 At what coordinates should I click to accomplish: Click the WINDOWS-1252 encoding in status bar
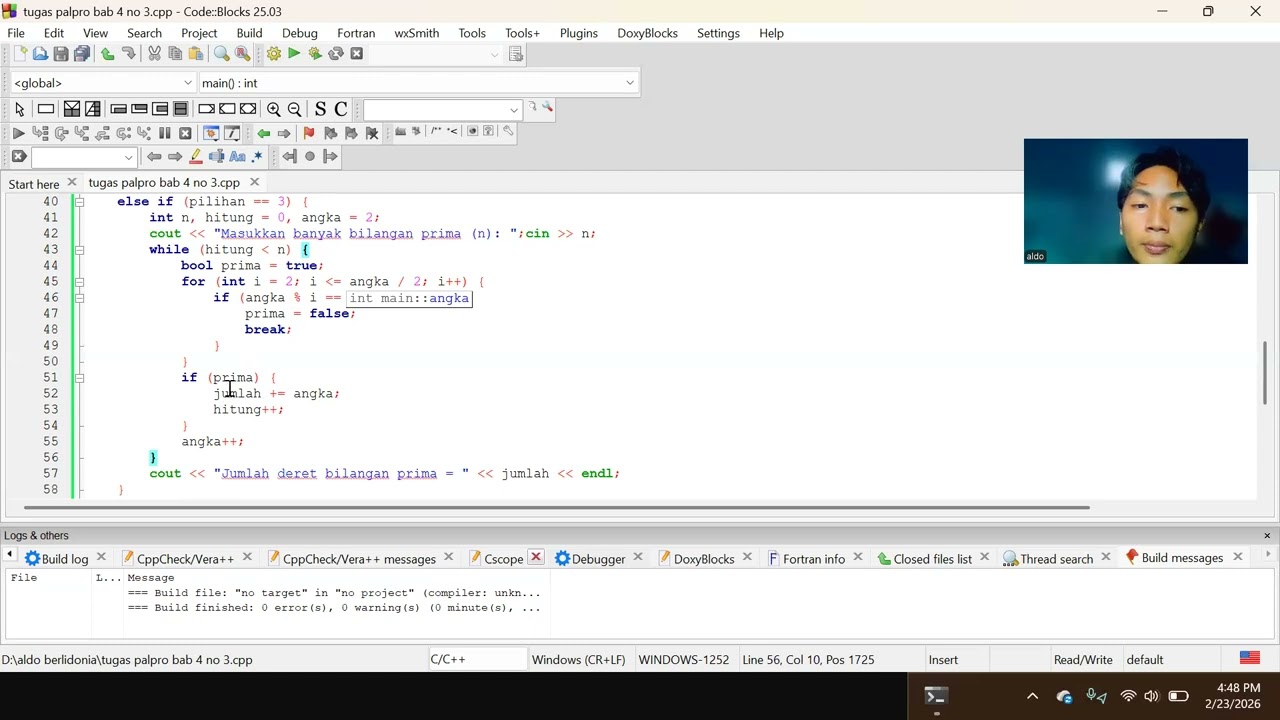(684, 660)
